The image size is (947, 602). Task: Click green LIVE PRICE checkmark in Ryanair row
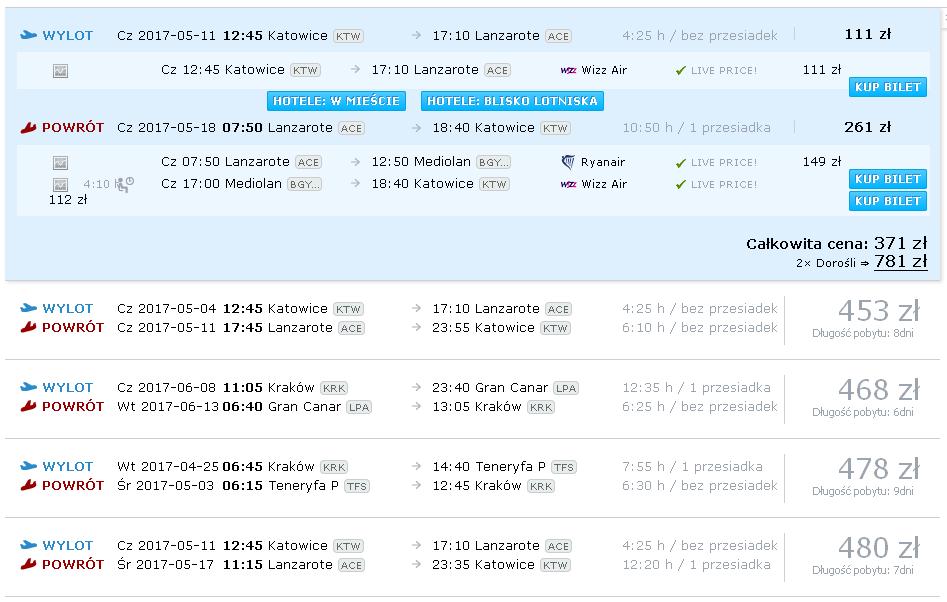(681, 163)
